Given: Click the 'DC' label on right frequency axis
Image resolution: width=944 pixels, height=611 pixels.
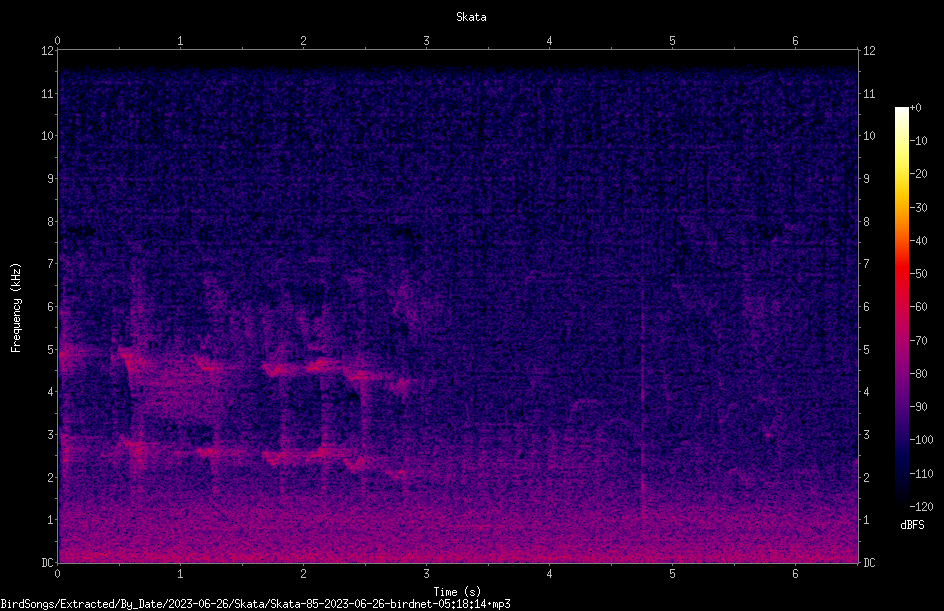Looking at the screenshot, I should click(x=869, y=563).
